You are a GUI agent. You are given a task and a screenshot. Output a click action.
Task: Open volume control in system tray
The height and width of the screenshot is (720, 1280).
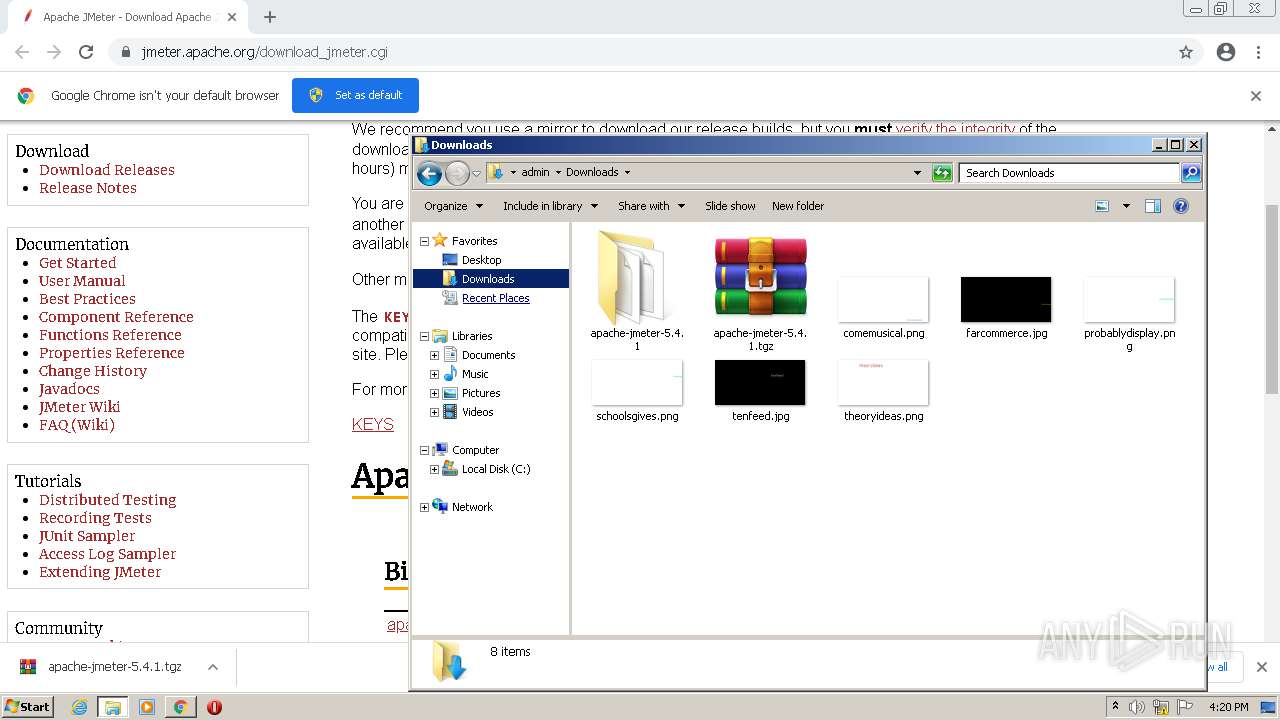coord(1137,707)
